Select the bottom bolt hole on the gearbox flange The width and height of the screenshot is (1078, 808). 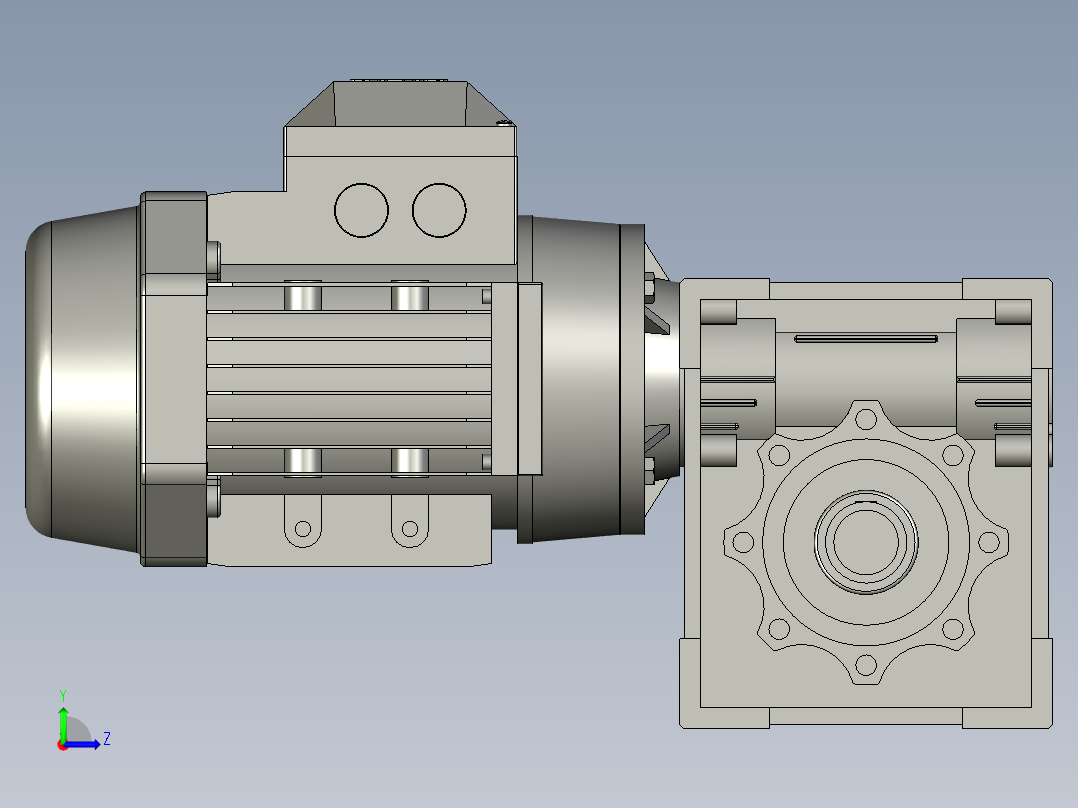(866, 665)
